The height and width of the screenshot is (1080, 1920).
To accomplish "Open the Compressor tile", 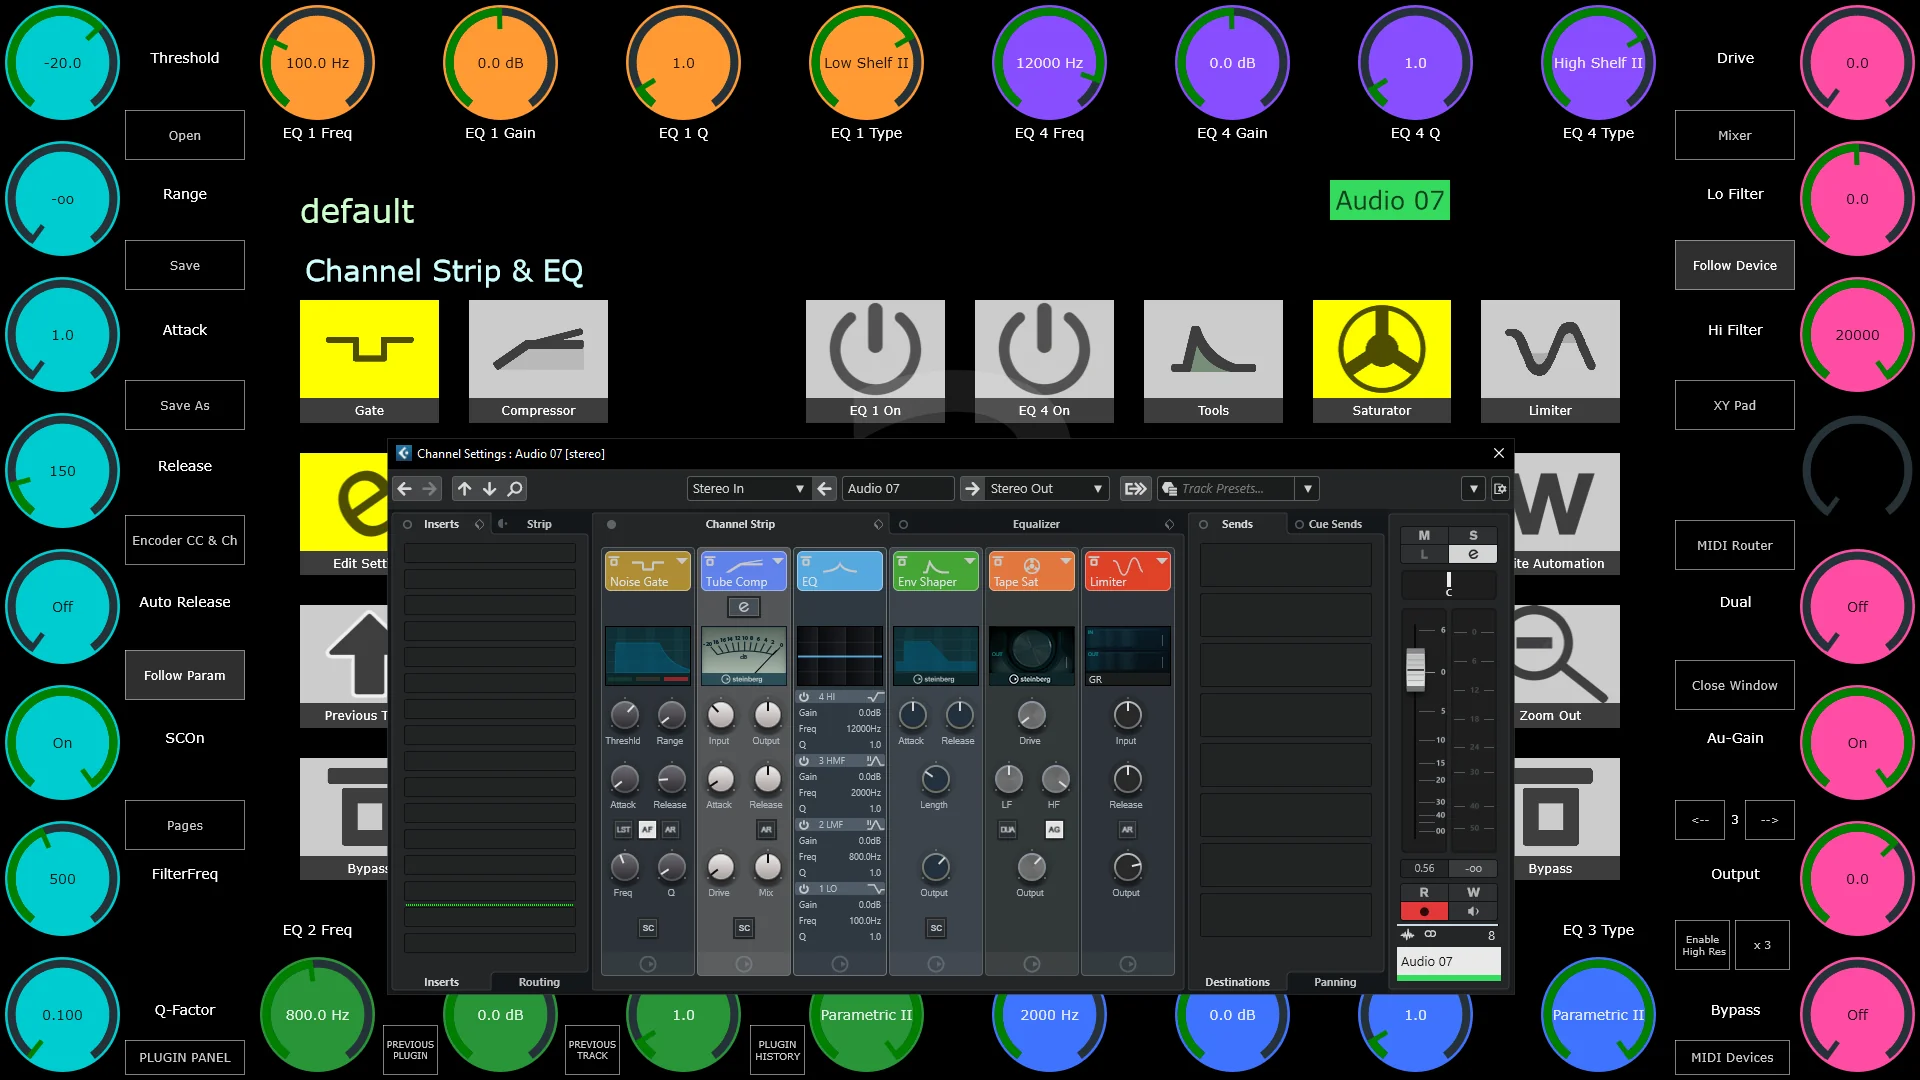I will click(538, 361).
